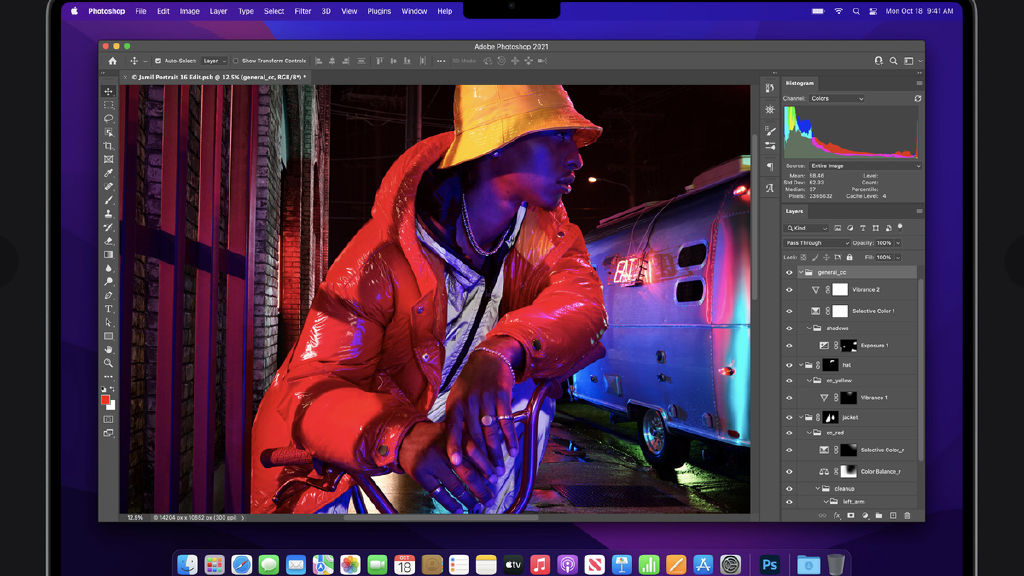Enable Show Transform Controls checkbox

pyautogui.click(x=236, y=61)
